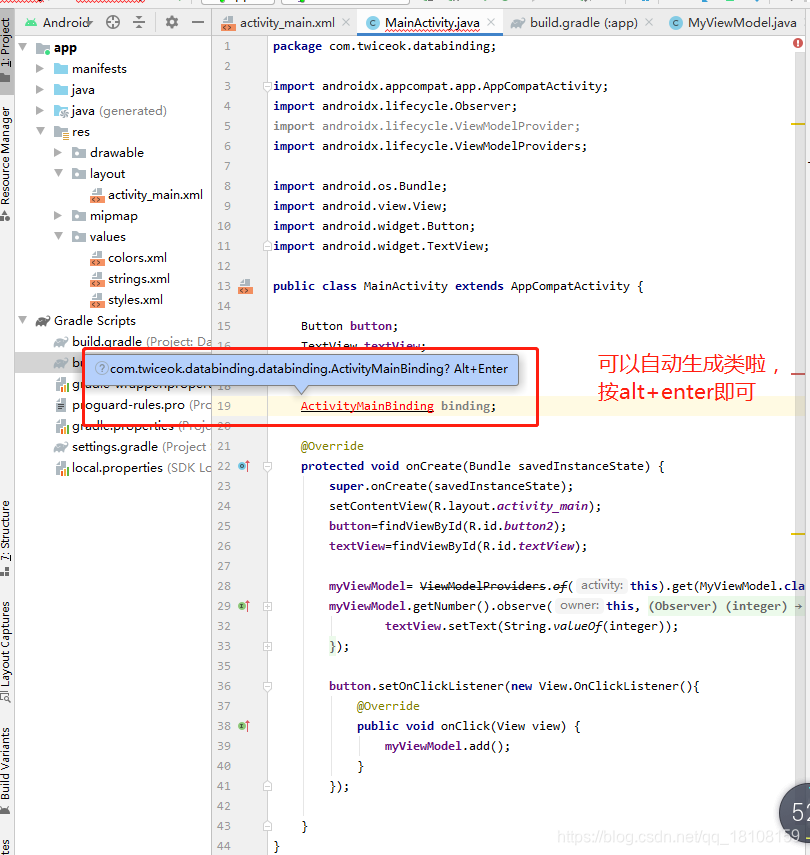Image resolution: width=810 pixels, height=855 pixels.
Task: Expand the java (generated) folder
Action: point(40,111)
